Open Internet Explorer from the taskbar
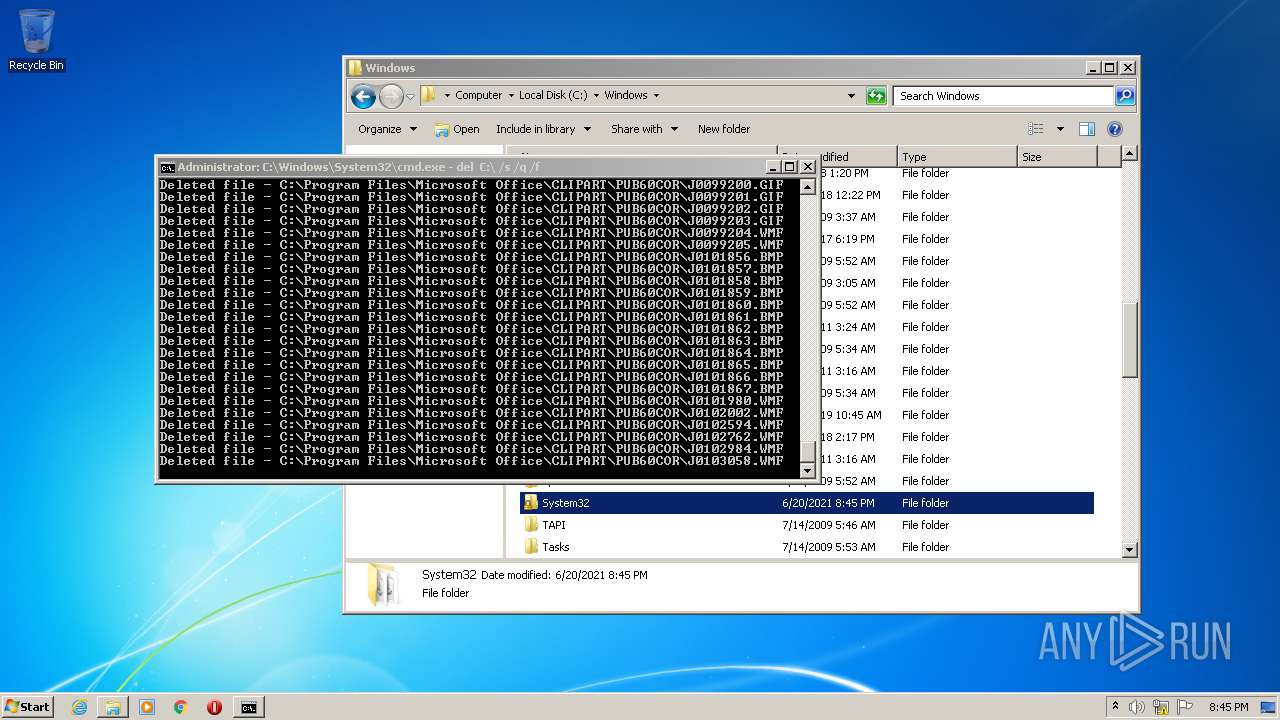 coord(79,707)
